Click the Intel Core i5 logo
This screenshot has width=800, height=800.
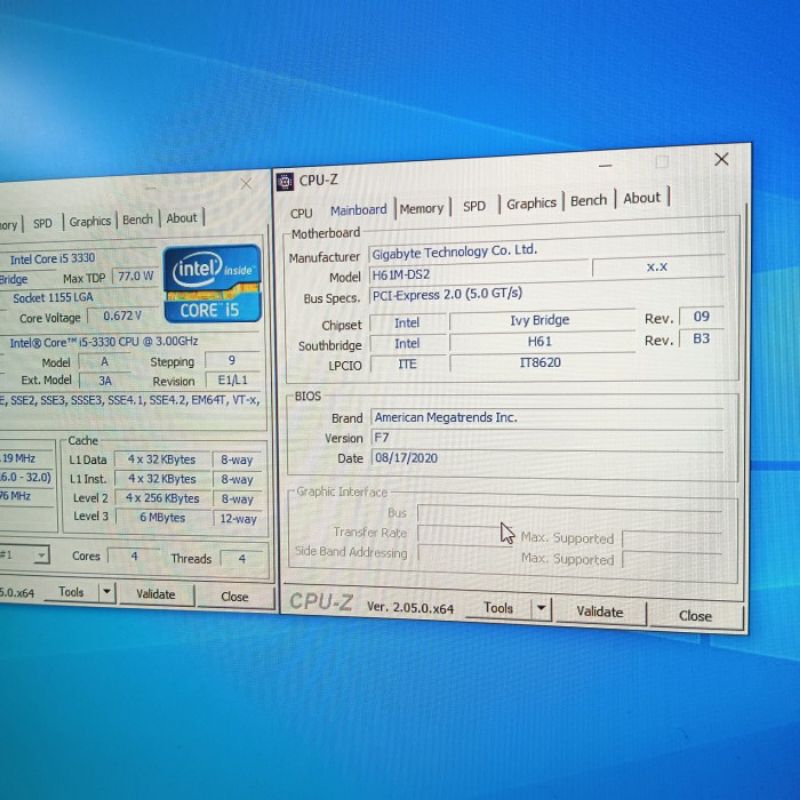212,283
